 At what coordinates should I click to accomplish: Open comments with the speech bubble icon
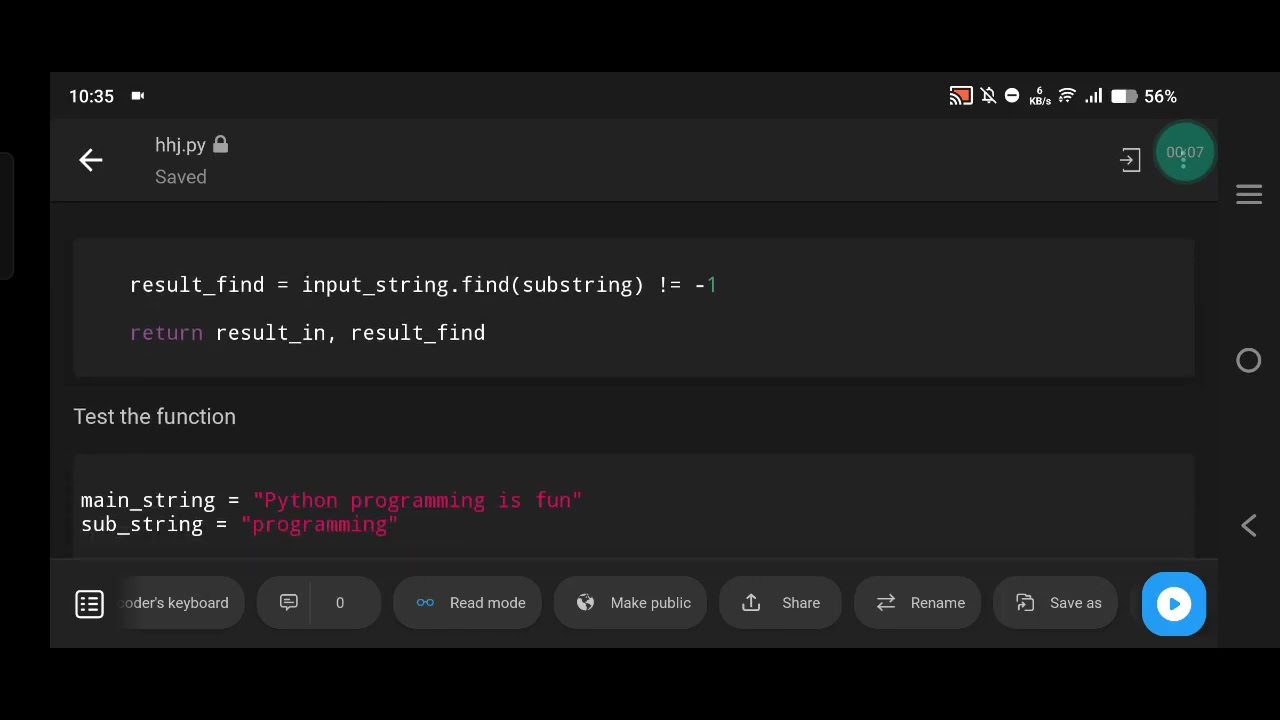coord(289,602)
